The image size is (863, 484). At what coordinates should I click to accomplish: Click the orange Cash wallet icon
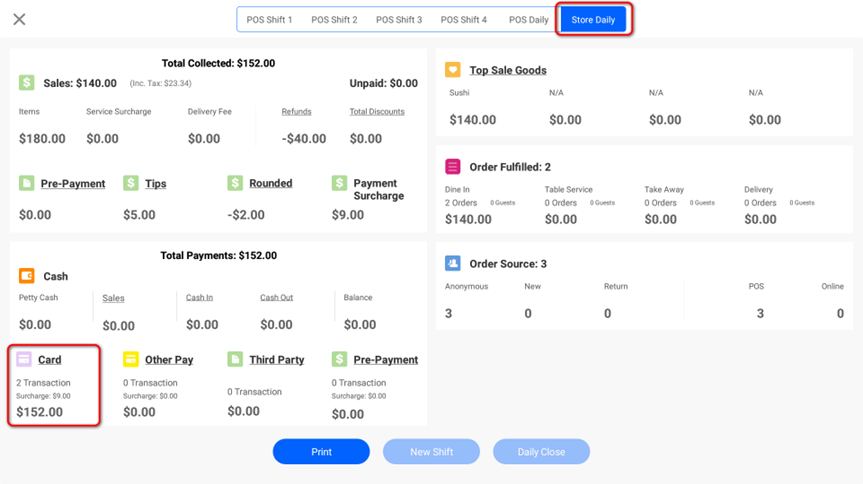click(x=27, y=276)
